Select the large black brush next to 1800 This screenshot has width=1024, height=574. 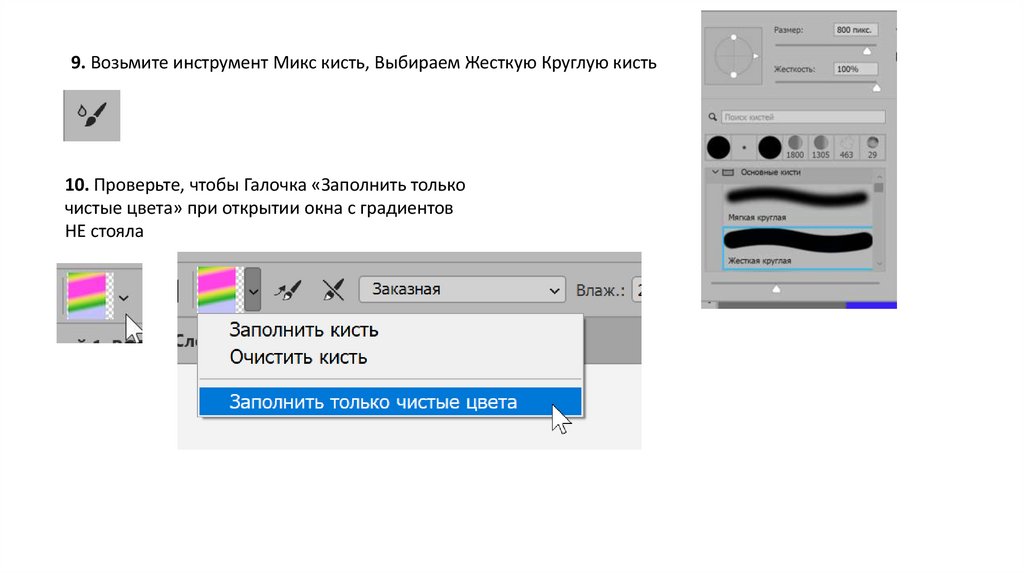769,148
